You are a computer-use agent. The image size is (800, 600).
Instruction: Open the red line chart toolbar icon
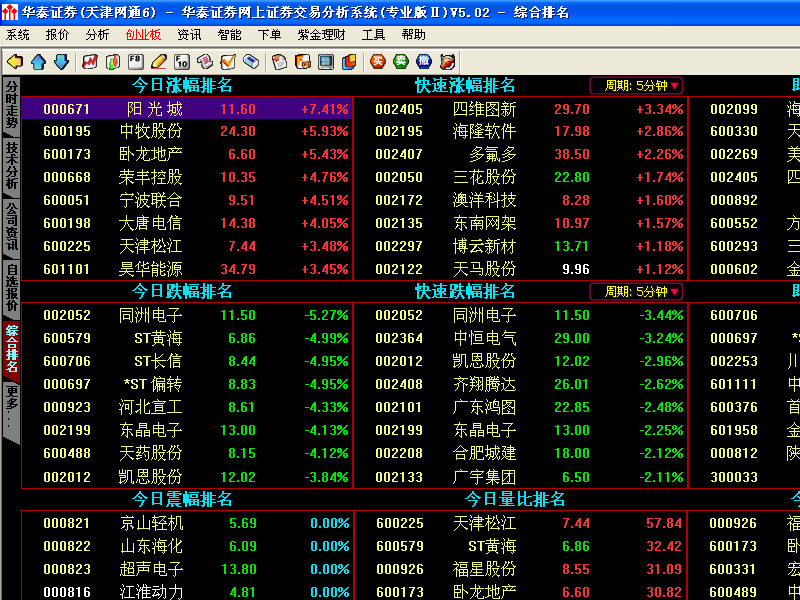pos(90,62)
